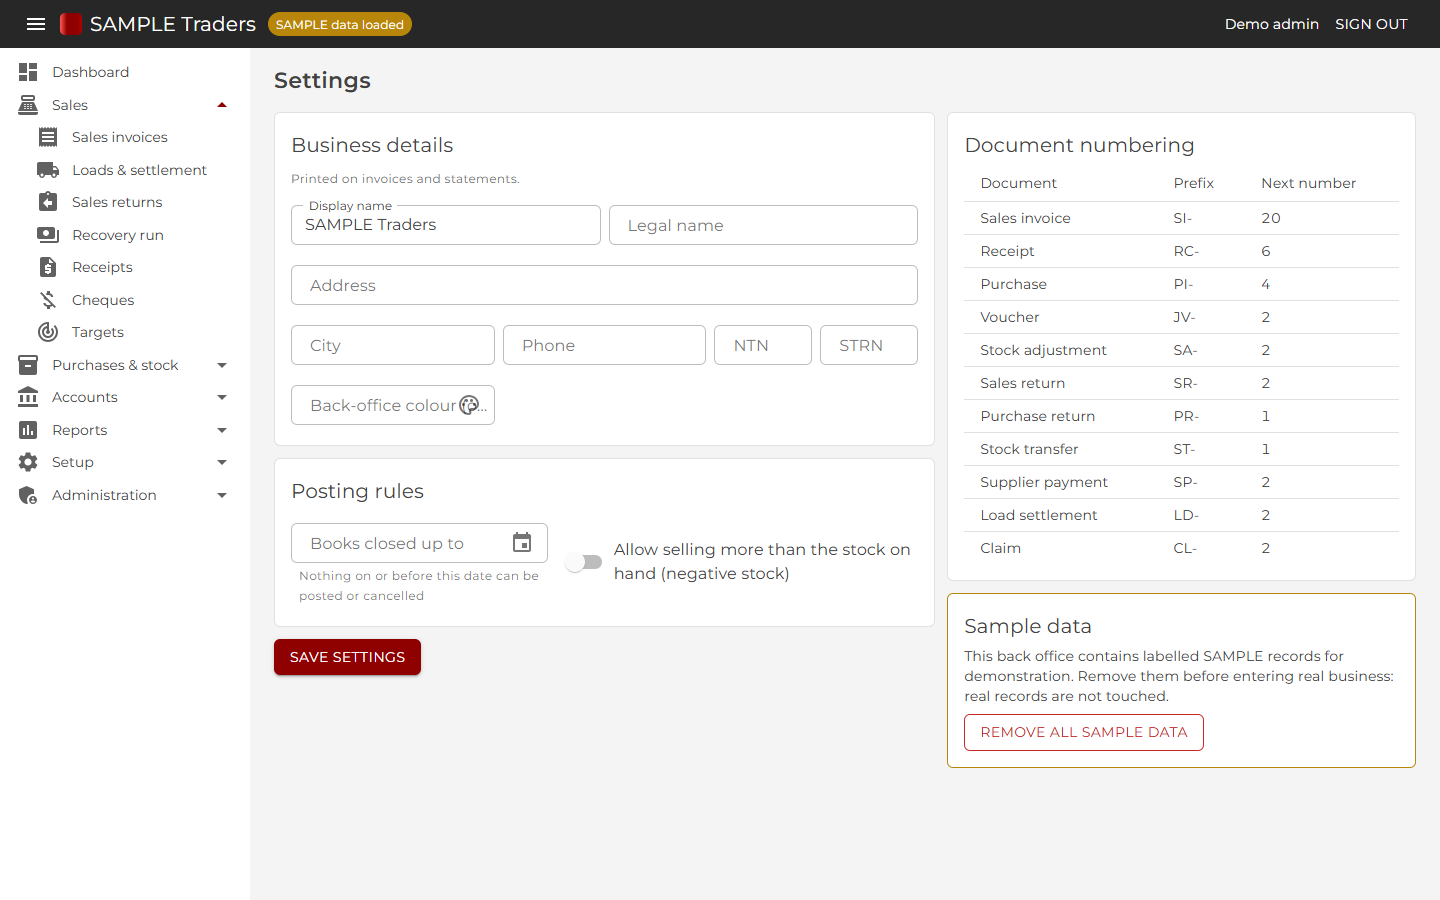Click the STRN input field
1440x900 pixels.
[869, 345]
